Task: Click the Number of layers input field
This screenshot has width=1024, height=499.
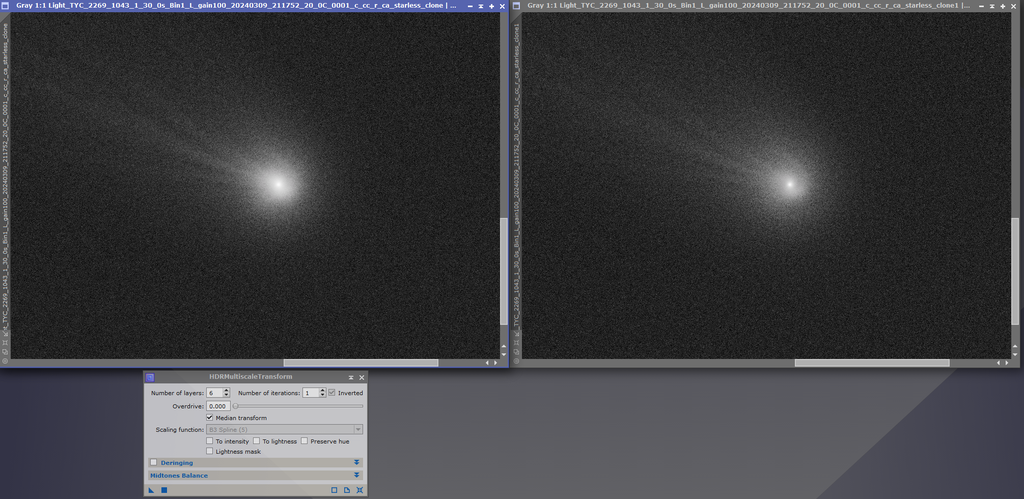Action: pos(214,393)
